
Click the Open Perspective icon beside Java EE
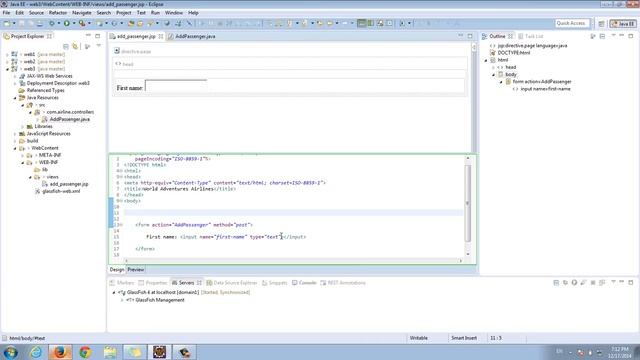click(601, 24)
